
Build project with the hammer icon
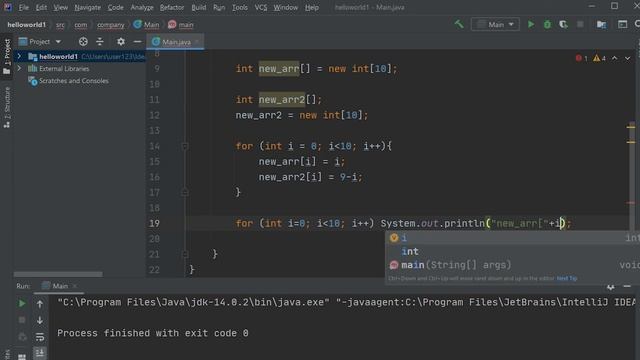pyautogui.click(x=459, y=24)
